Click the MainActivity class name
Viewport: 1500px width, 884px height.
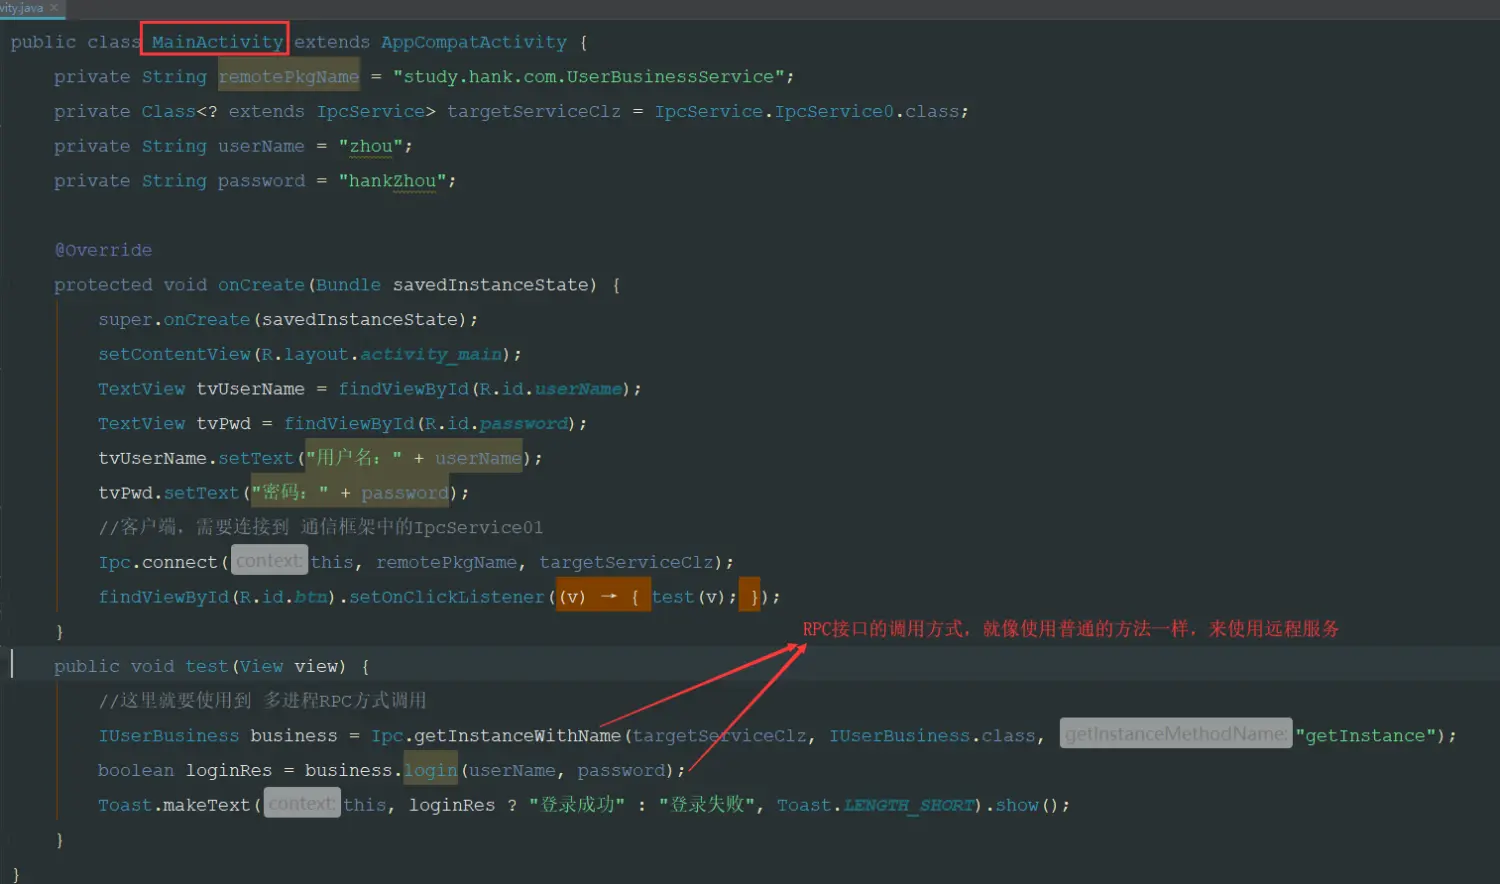(x=217, y=42)
